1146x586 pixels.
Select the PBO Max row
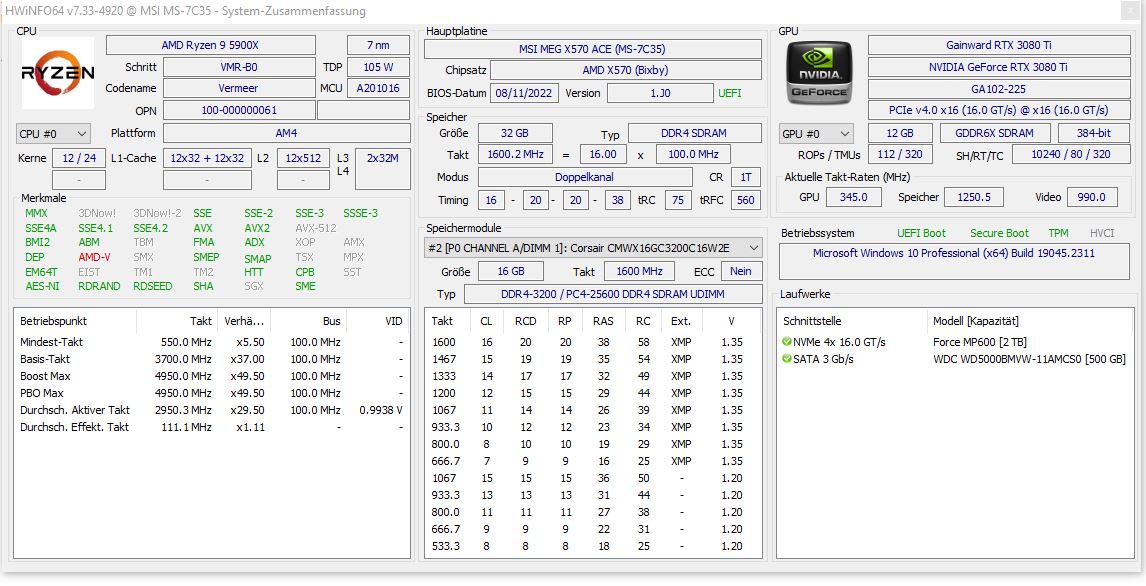212,393
